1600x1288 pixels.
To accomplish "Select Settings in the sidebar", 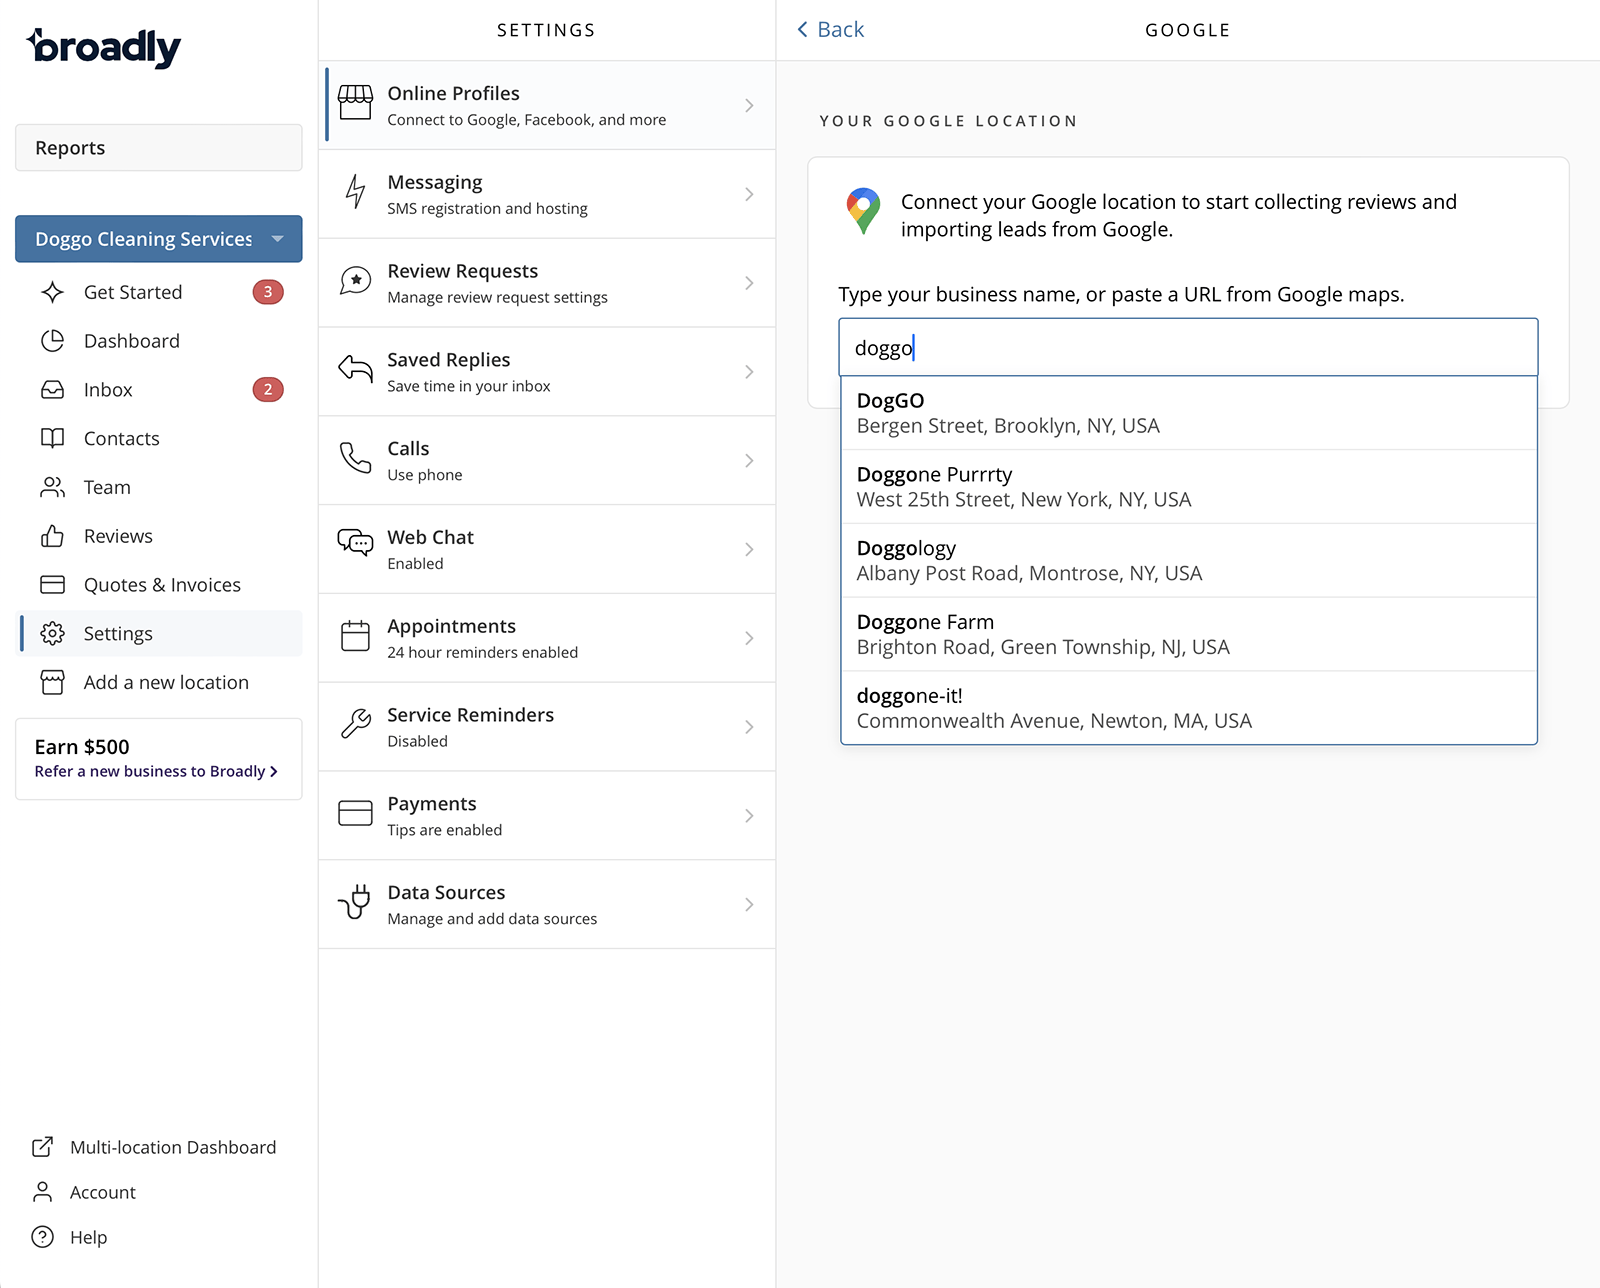I will point(161,633).
